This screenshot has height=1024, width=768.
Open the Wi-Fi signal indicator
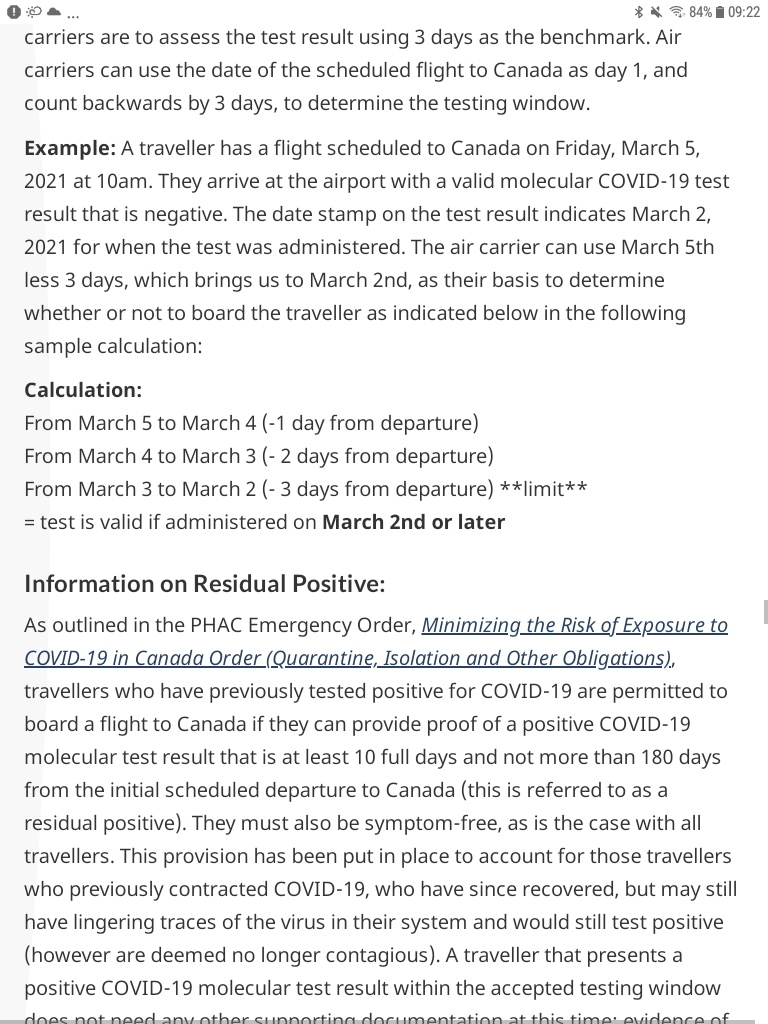click(675, 11)
